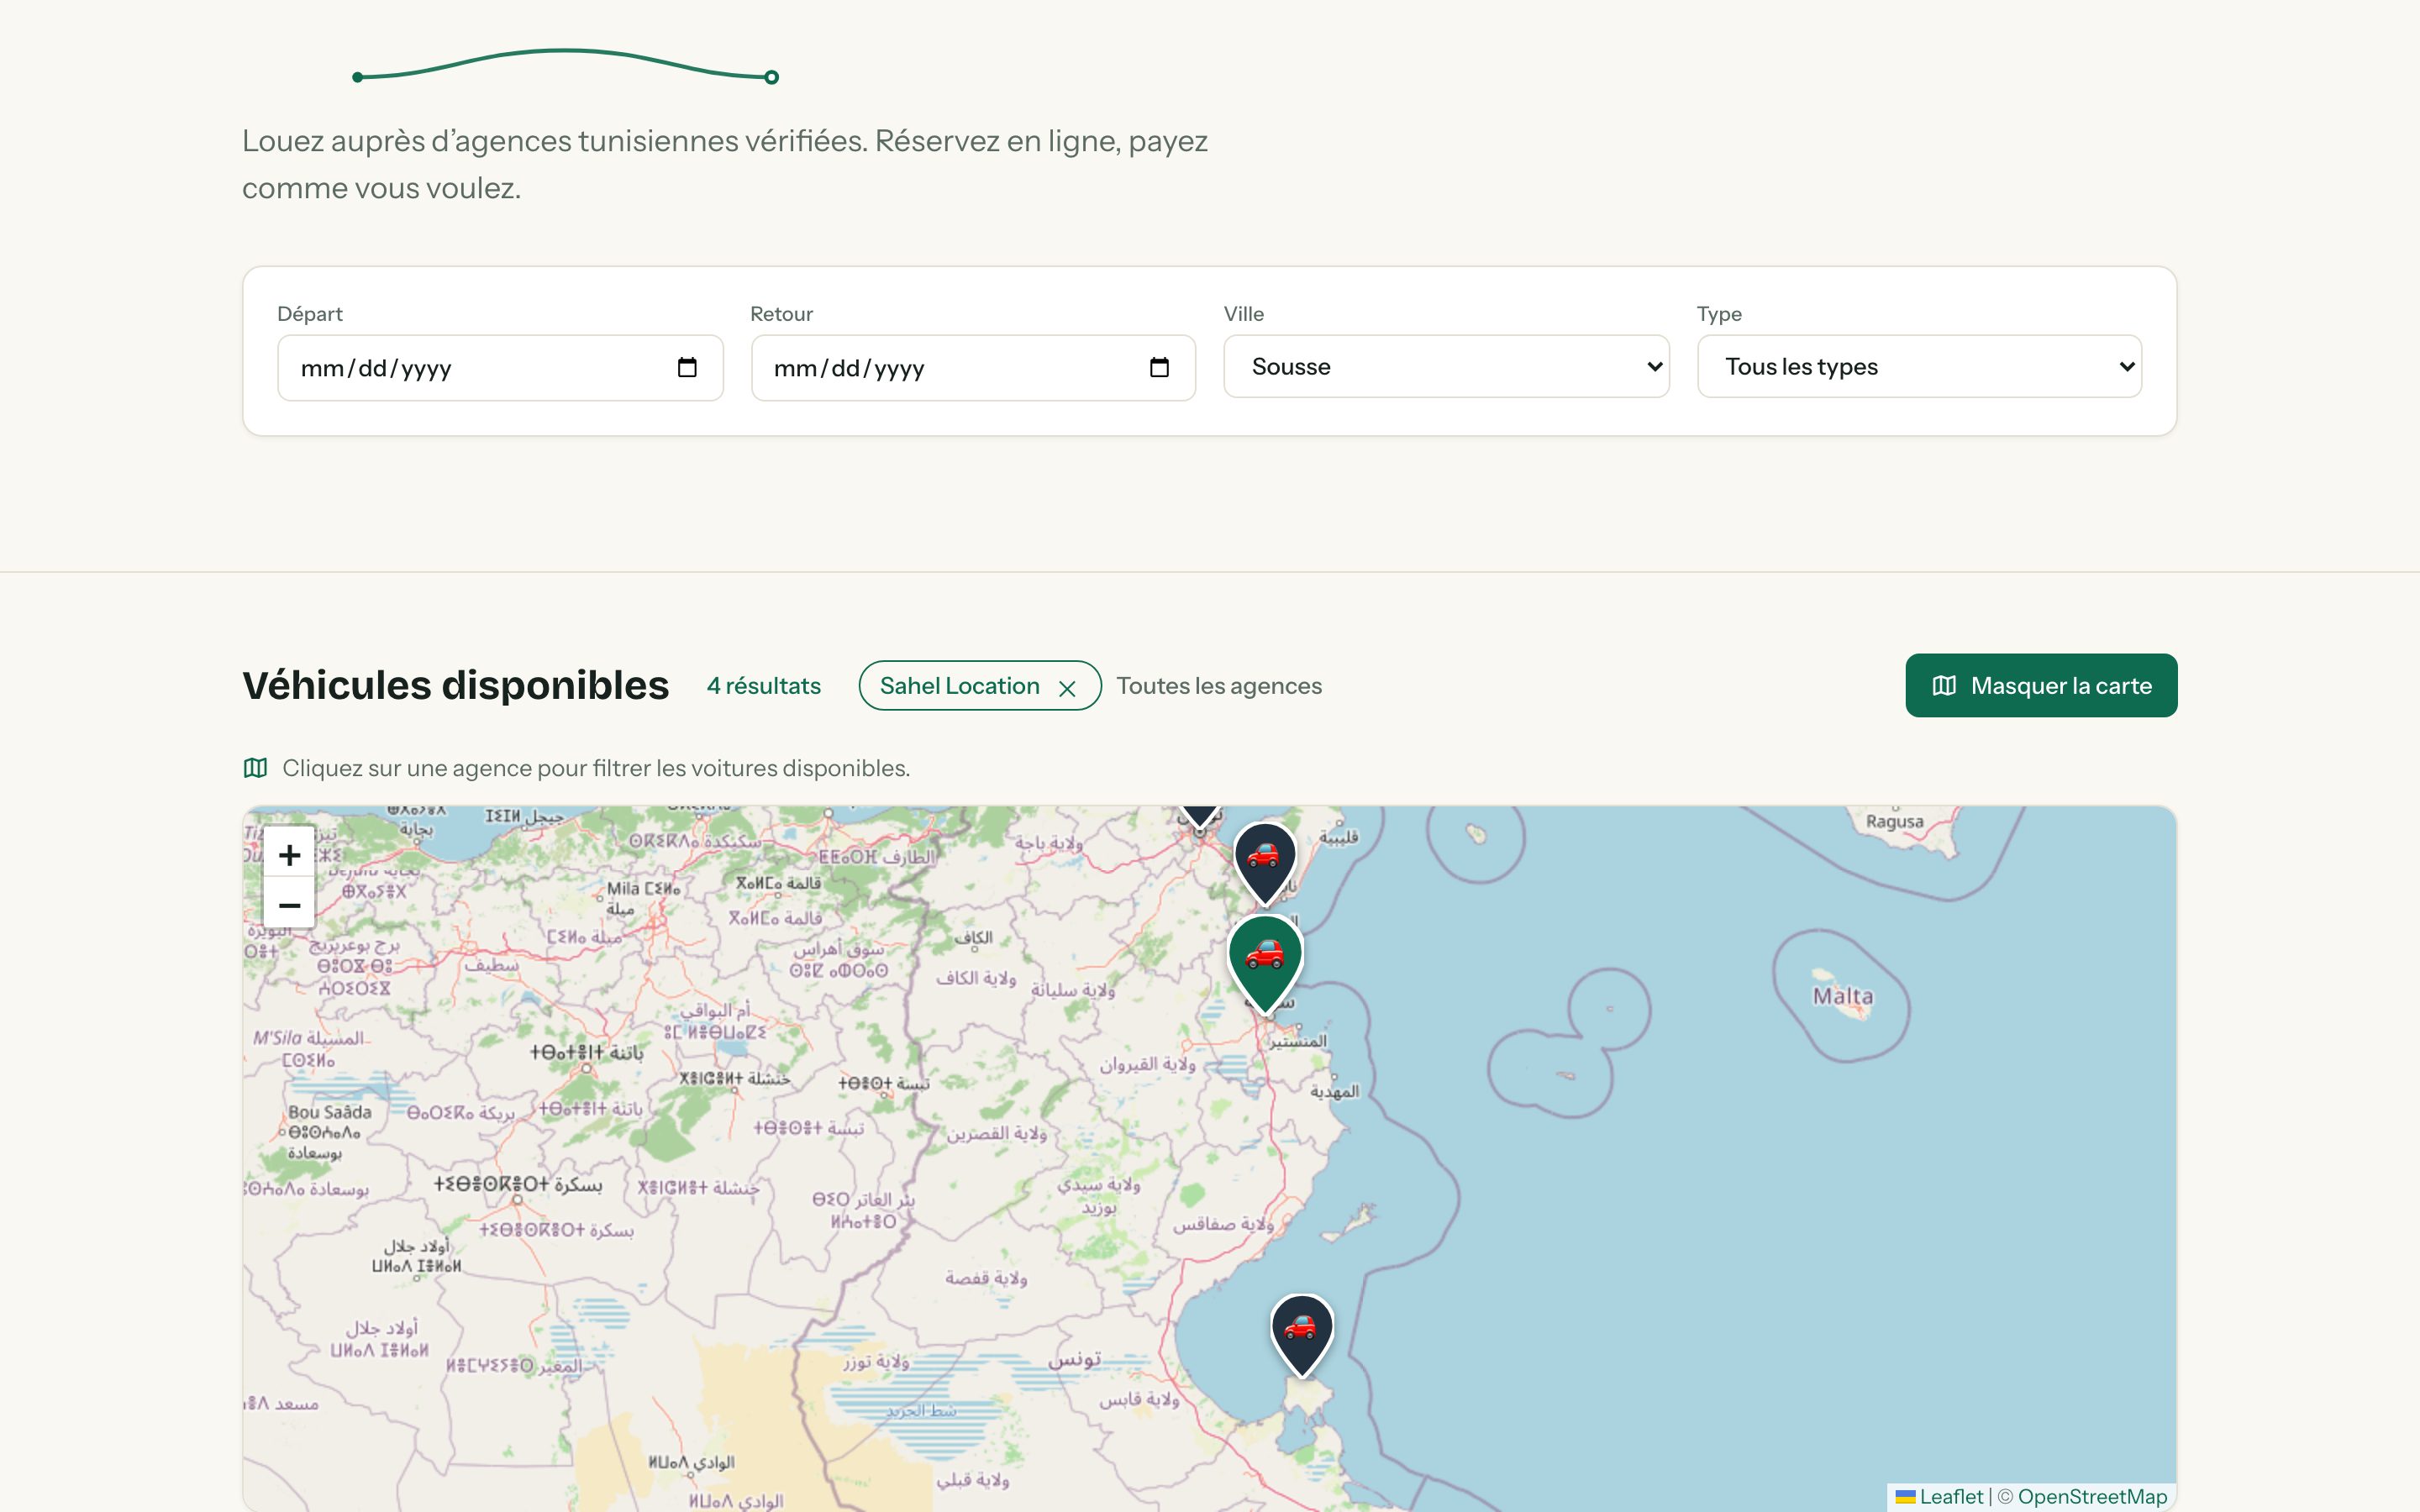
Task: Click the Masquer la carte button
Action: (2041, 685)
